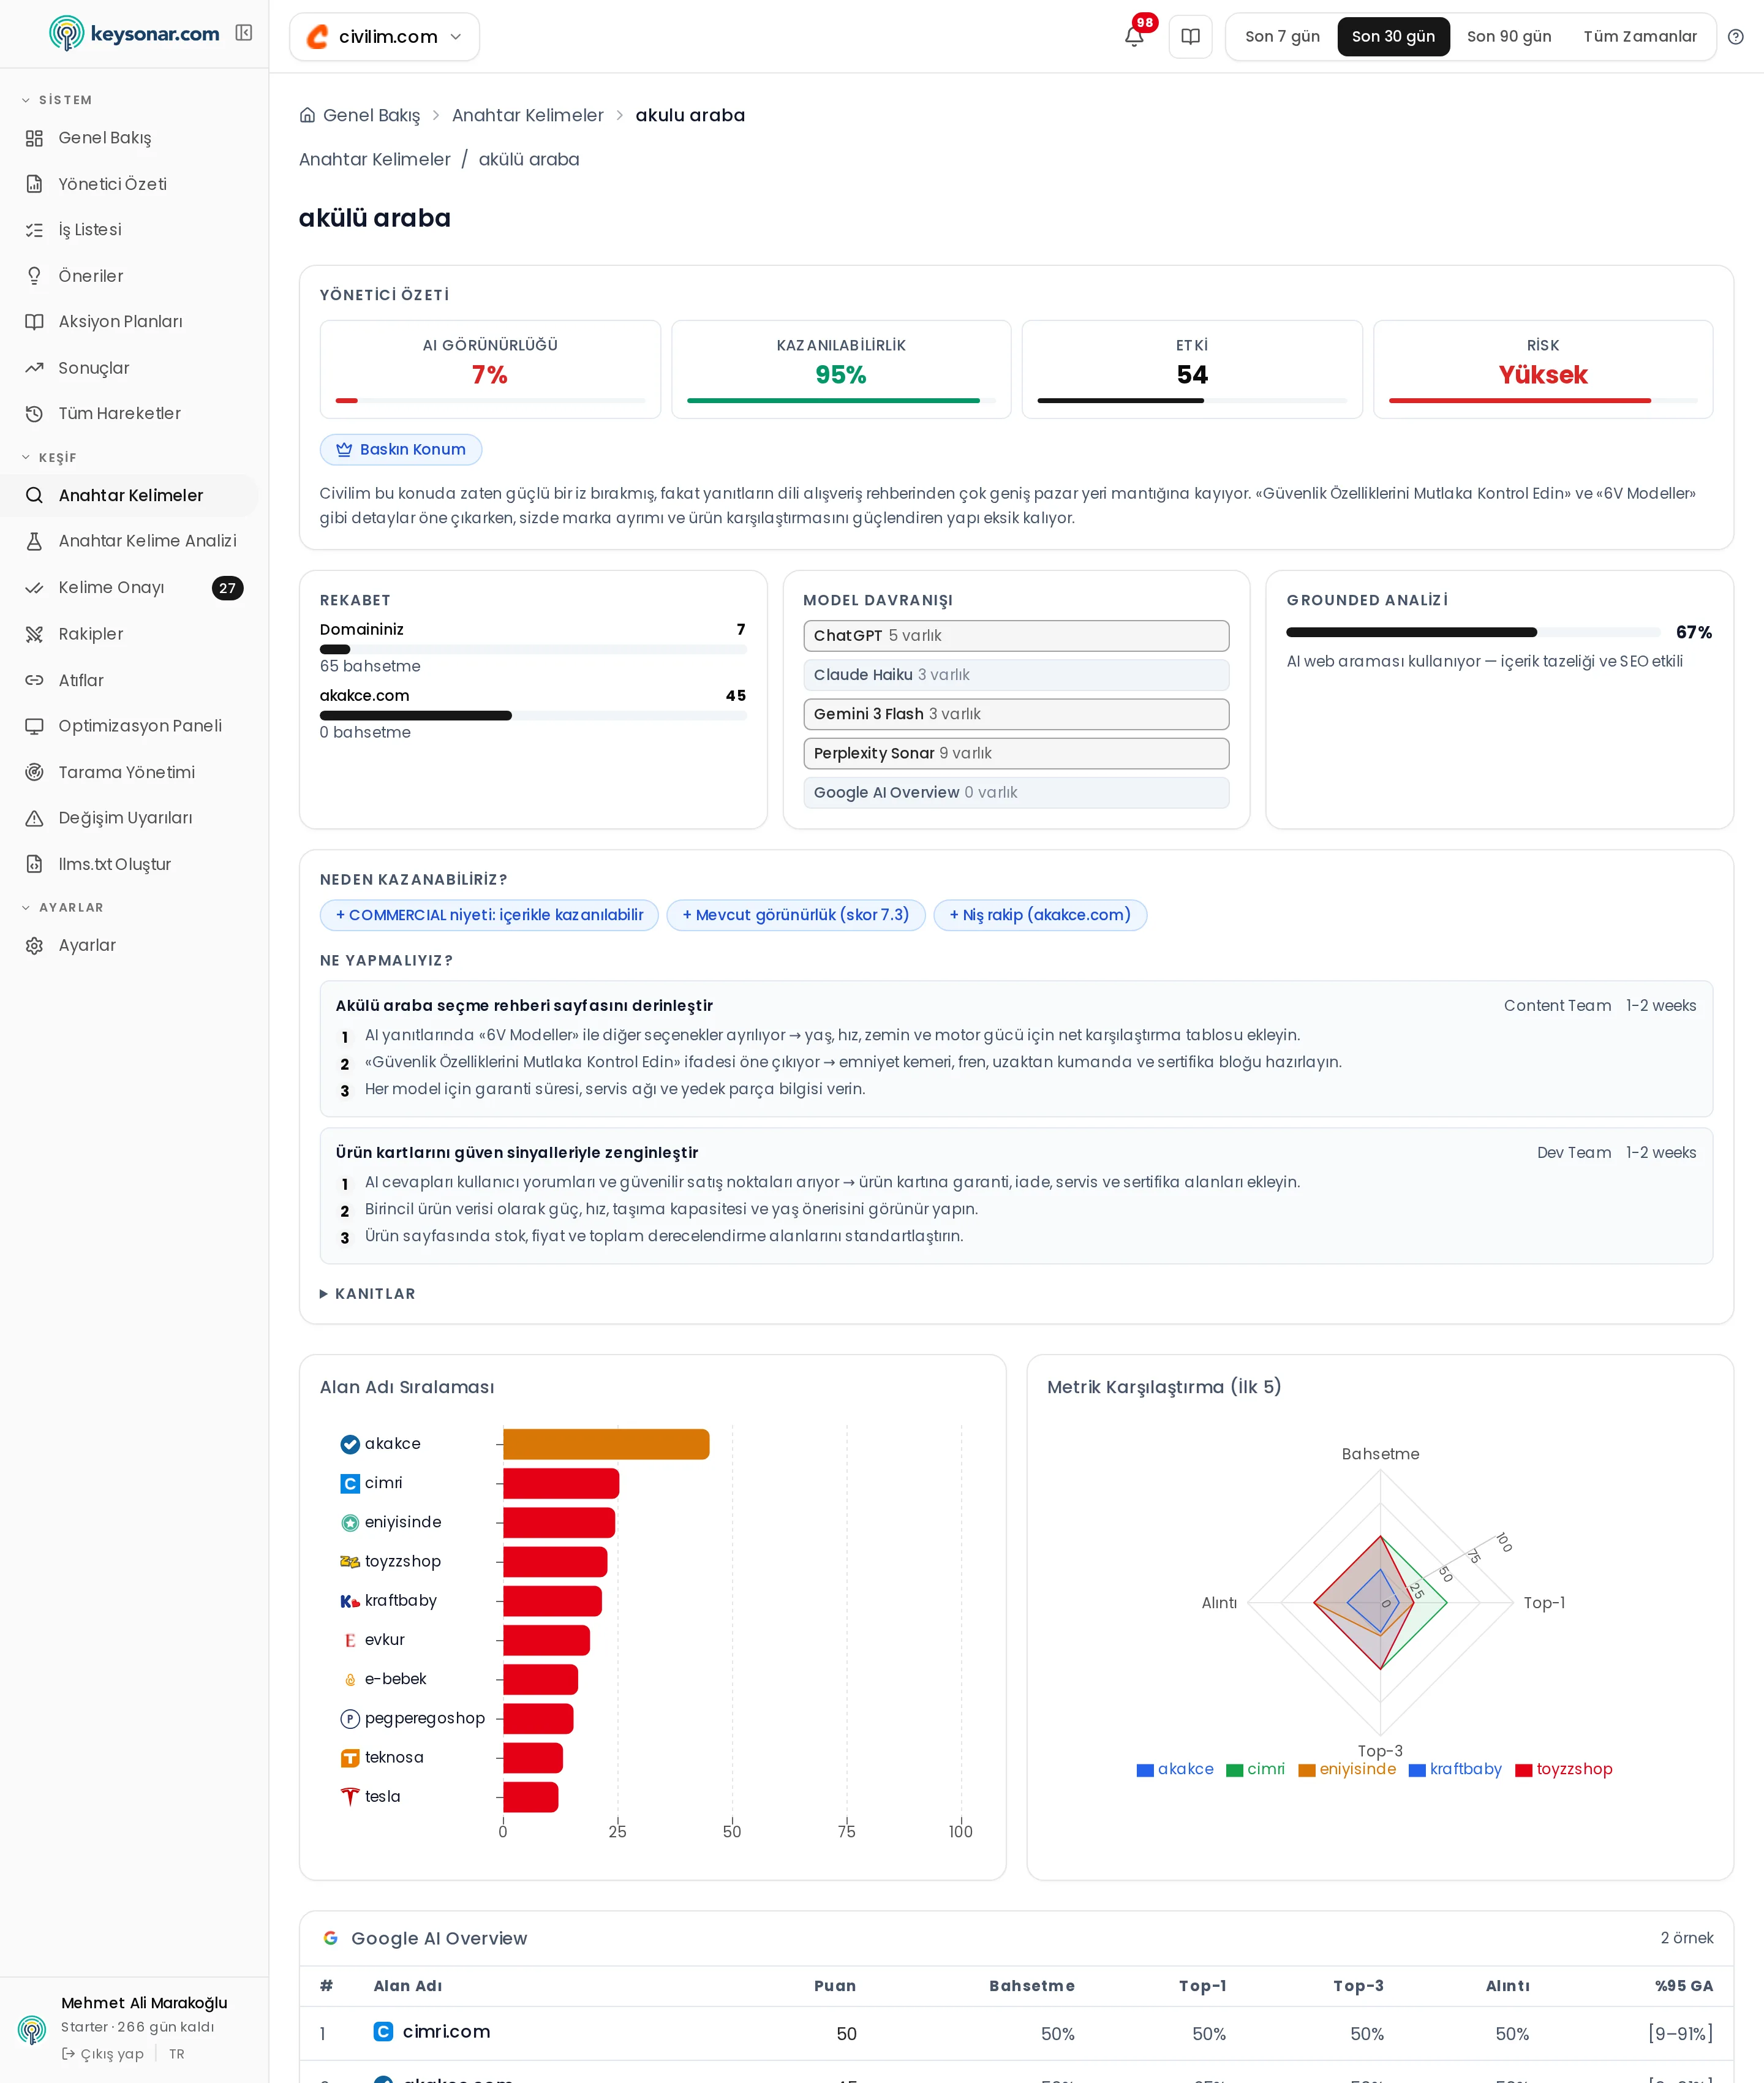Open the book documentation icon
Viewport: 1764px width, 2083px height.
click(1190, 37)
